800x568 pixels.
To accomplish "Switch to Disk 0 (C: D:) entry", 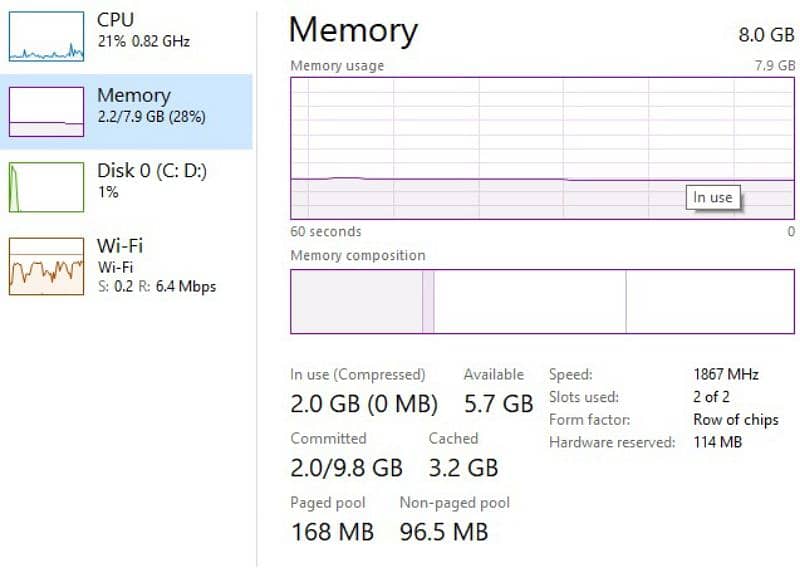I will point(151,180).
